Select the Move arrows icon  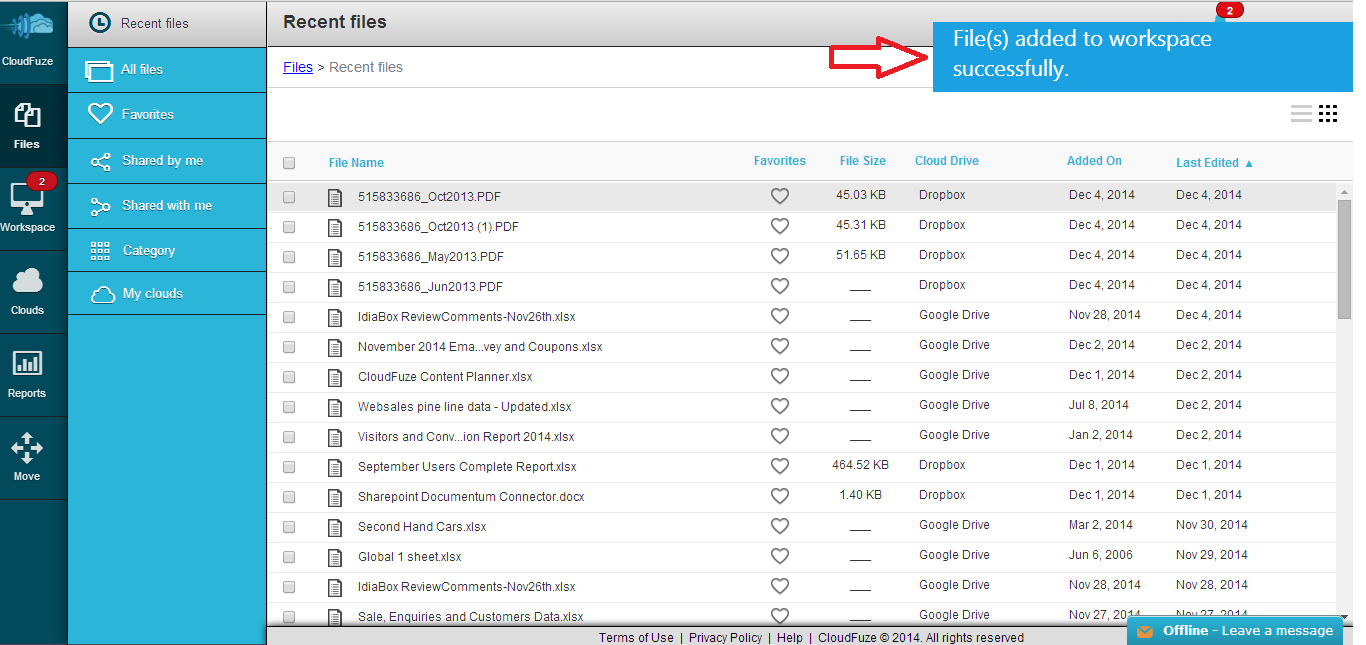(27, 448)
